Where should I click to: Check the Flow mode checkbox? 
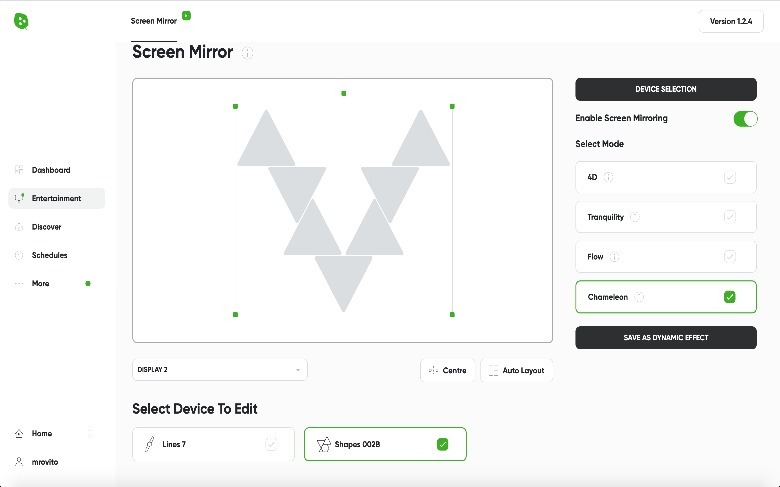(730, 257)
